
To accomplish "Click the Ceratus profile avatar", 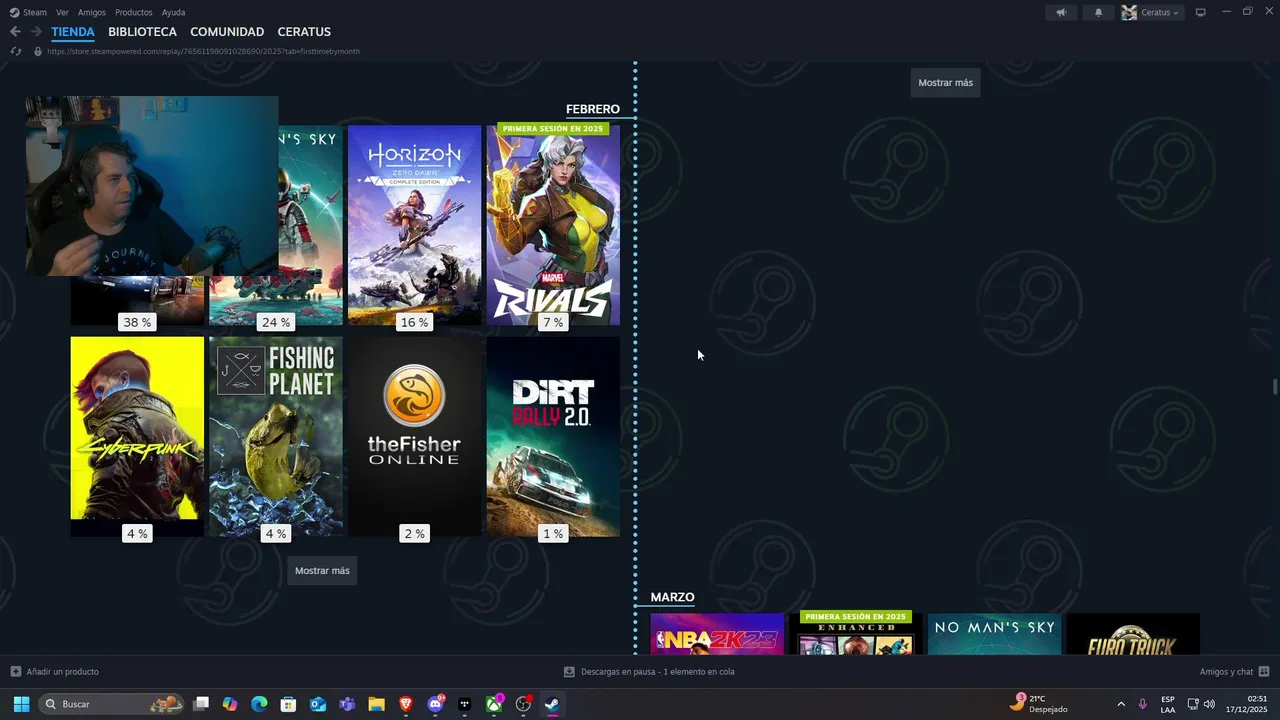I will tap(1129, 12).
